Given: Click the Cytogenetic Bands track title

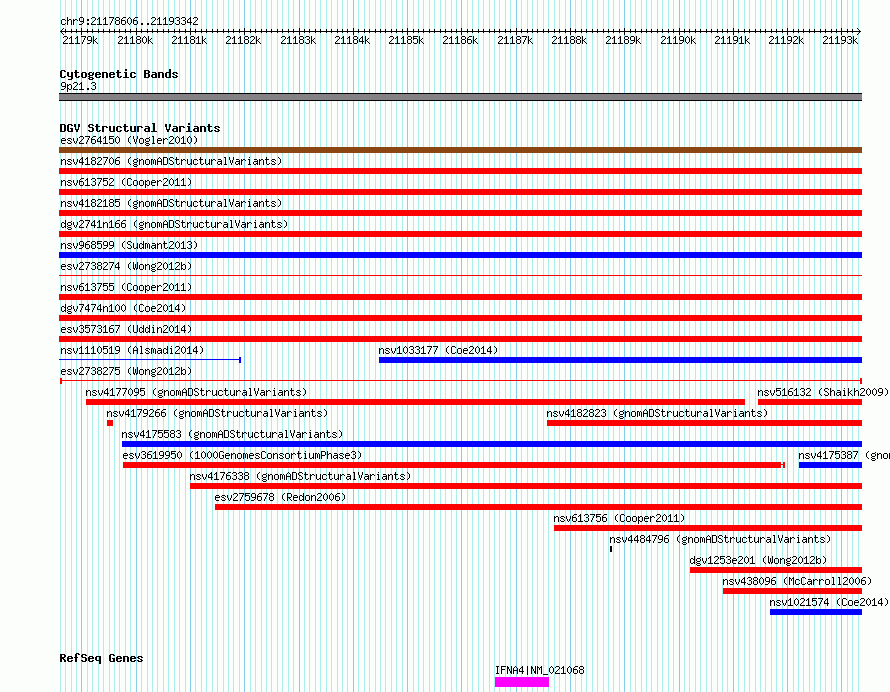Looking at the screenshot, I should click(x=119, y=74).
